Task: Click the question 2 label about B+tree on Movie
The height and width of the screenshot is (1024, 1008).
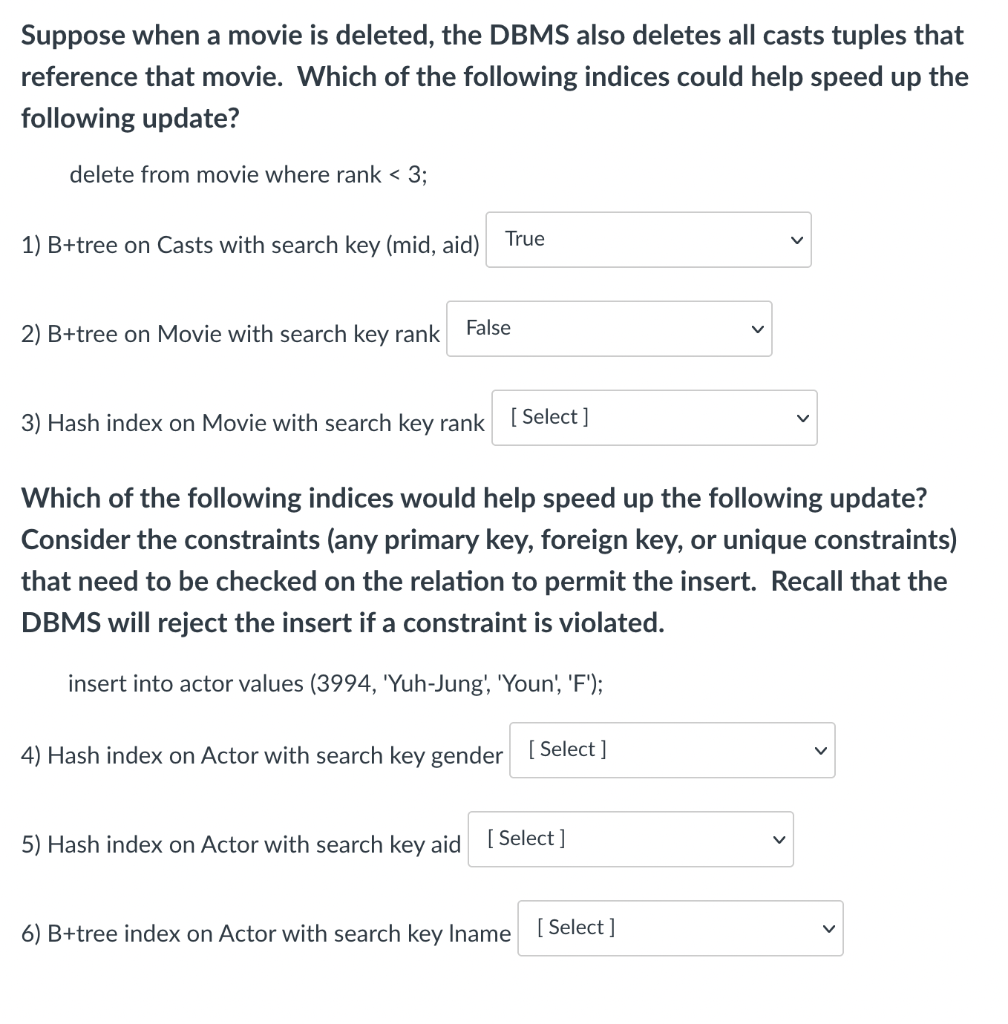Action: [x=228, y=333]
